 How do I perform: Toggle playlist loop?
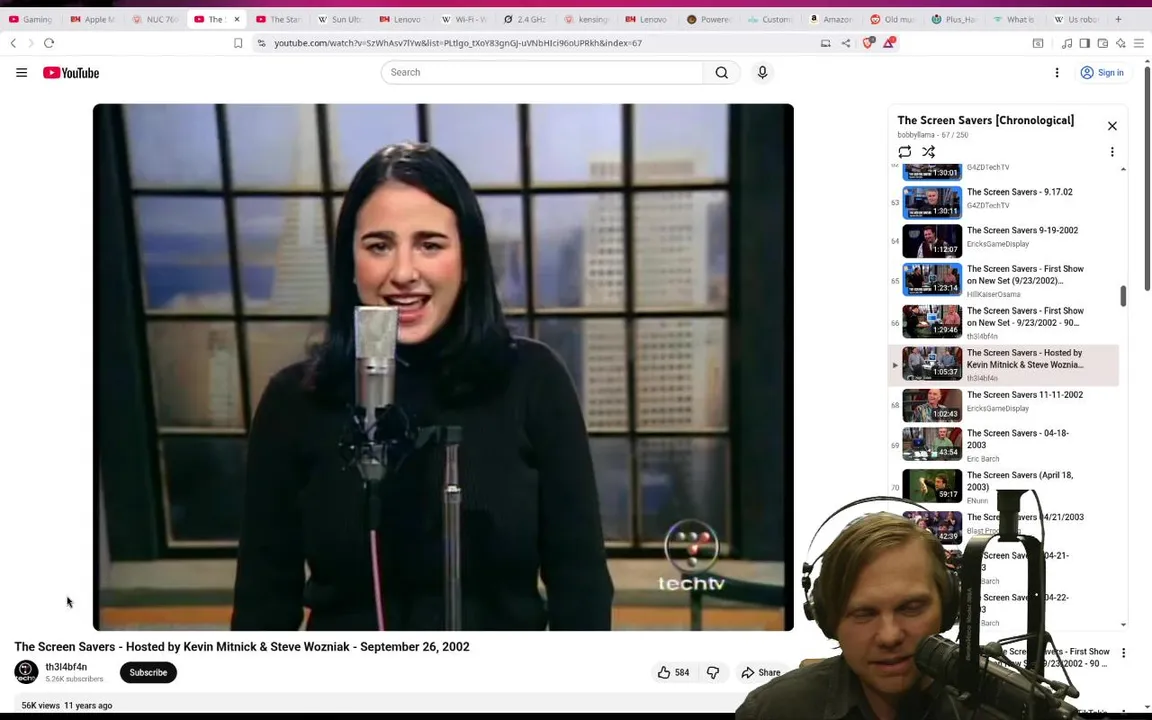coord(904,151)
